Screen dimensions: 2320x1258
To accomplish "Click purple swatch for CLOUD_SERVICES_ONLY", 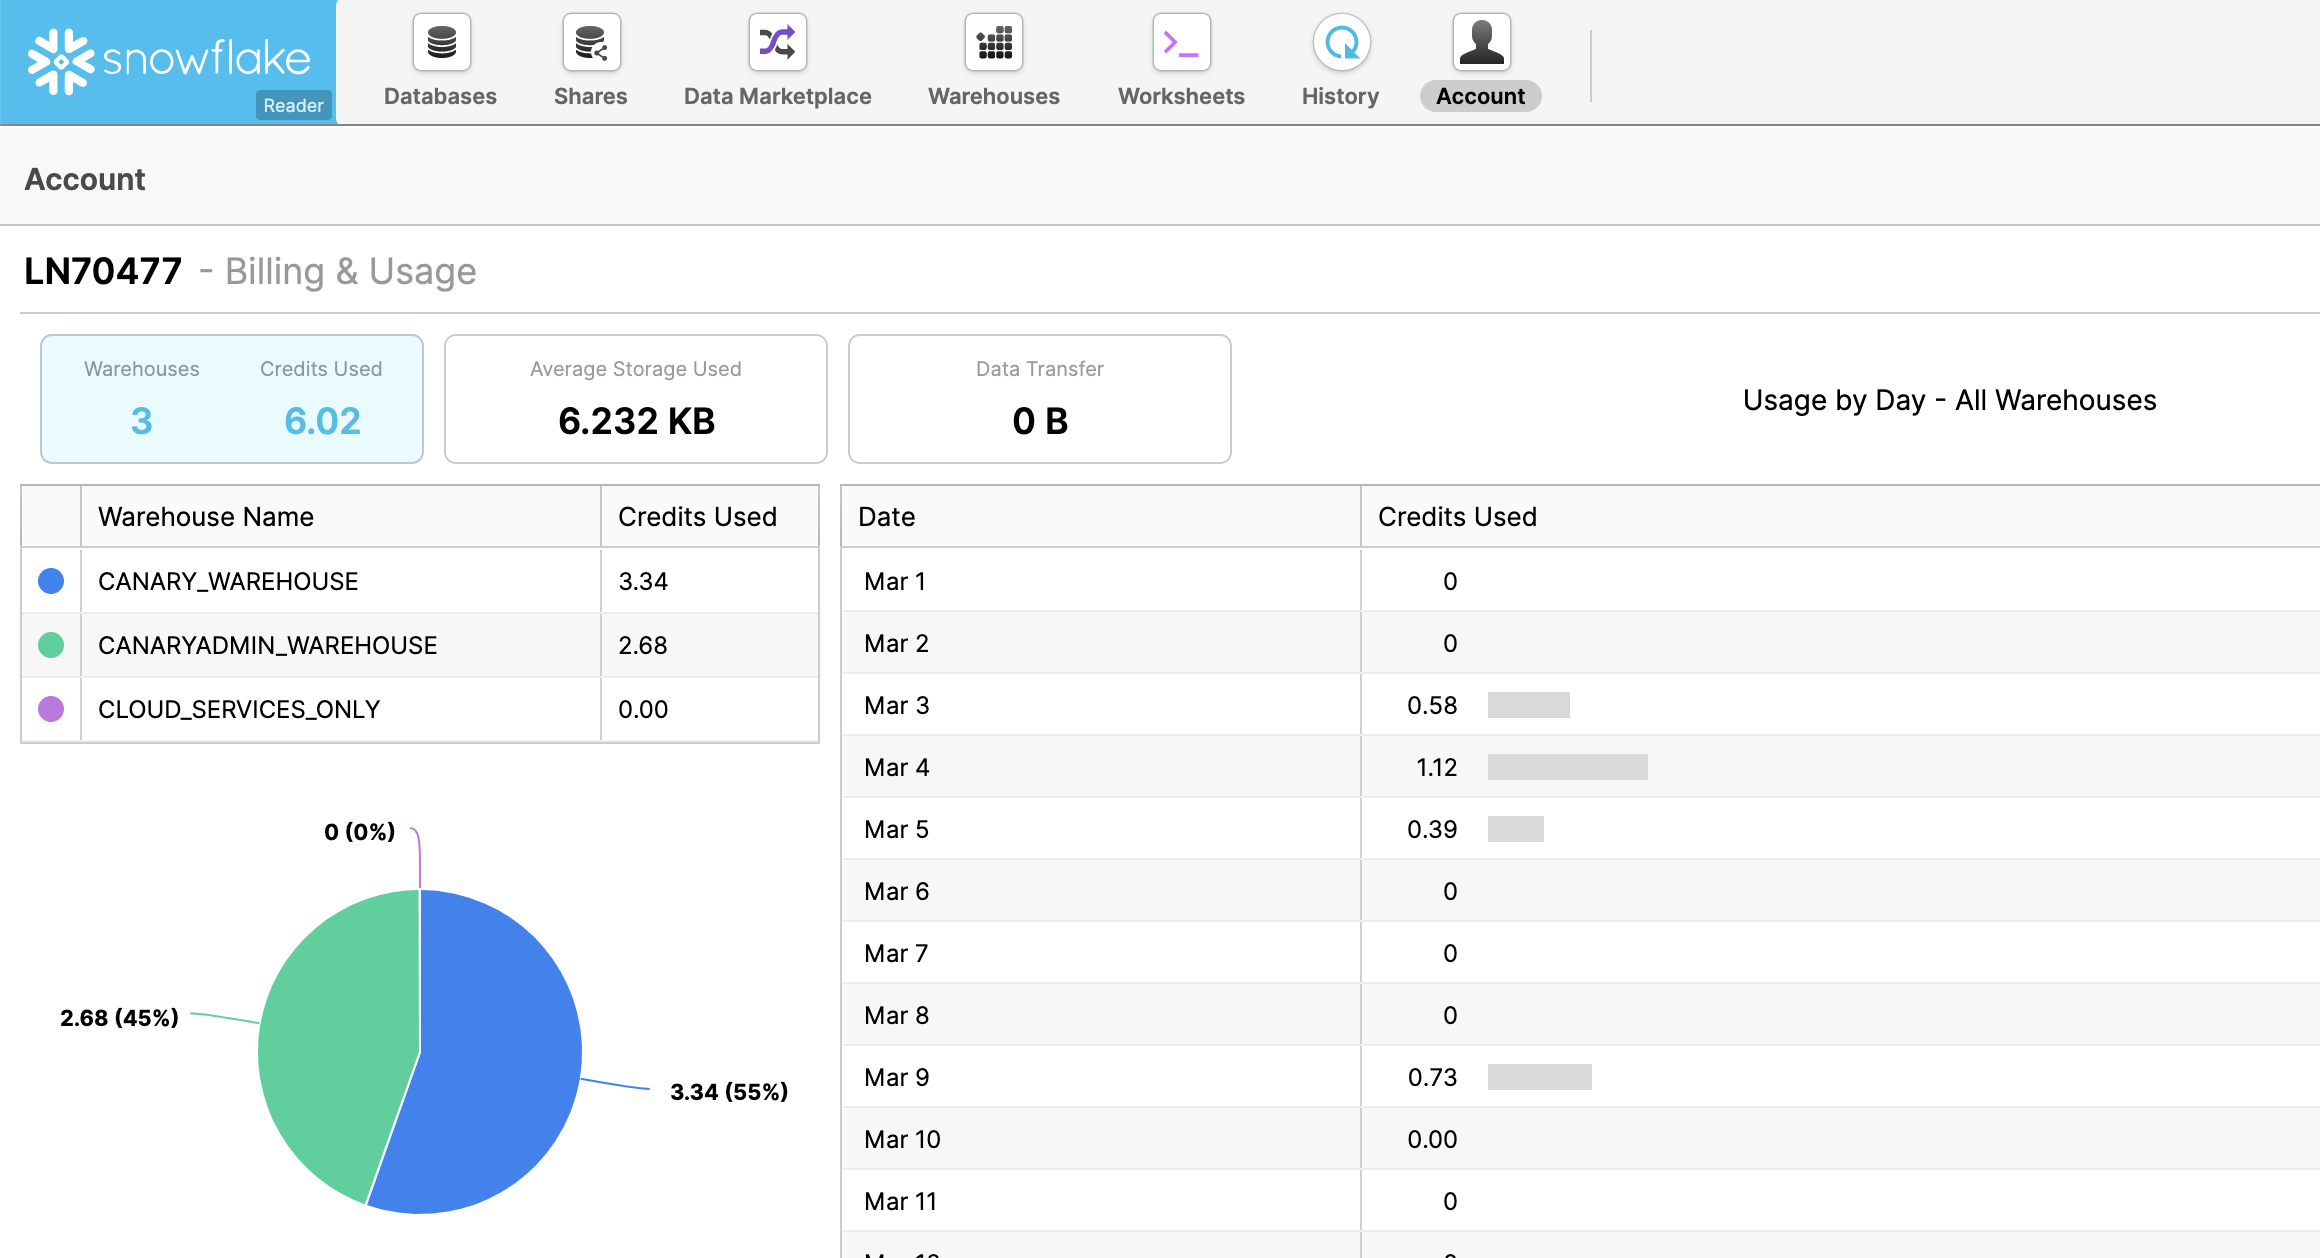I will pos(51,709).
